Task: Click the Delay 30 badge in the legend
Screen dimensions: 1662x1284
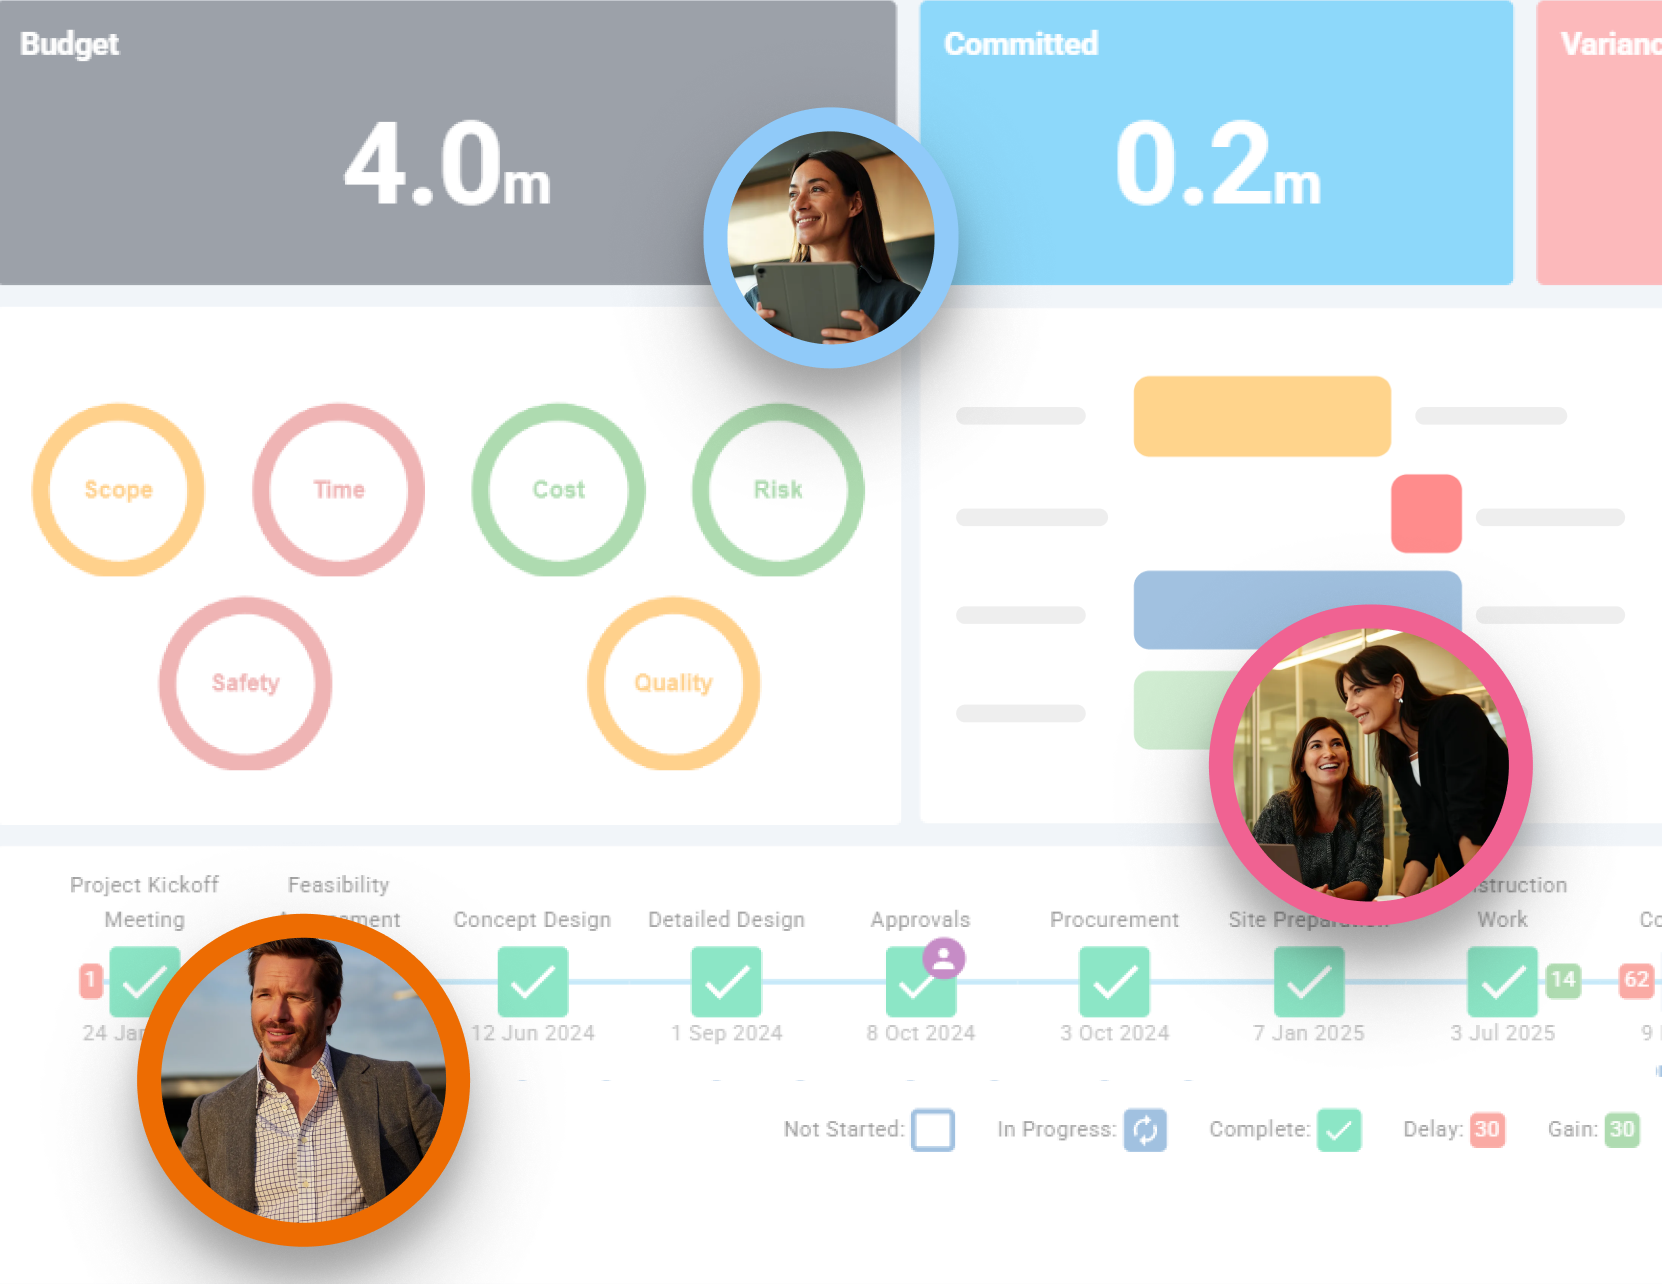Action: [1487, 1130]
